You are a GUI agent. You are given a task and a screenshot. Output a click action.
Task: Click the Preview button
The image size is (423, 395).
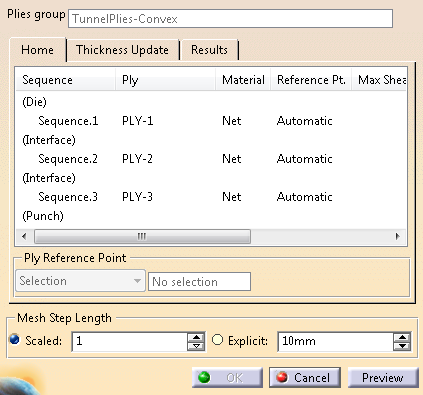point(383,378)
